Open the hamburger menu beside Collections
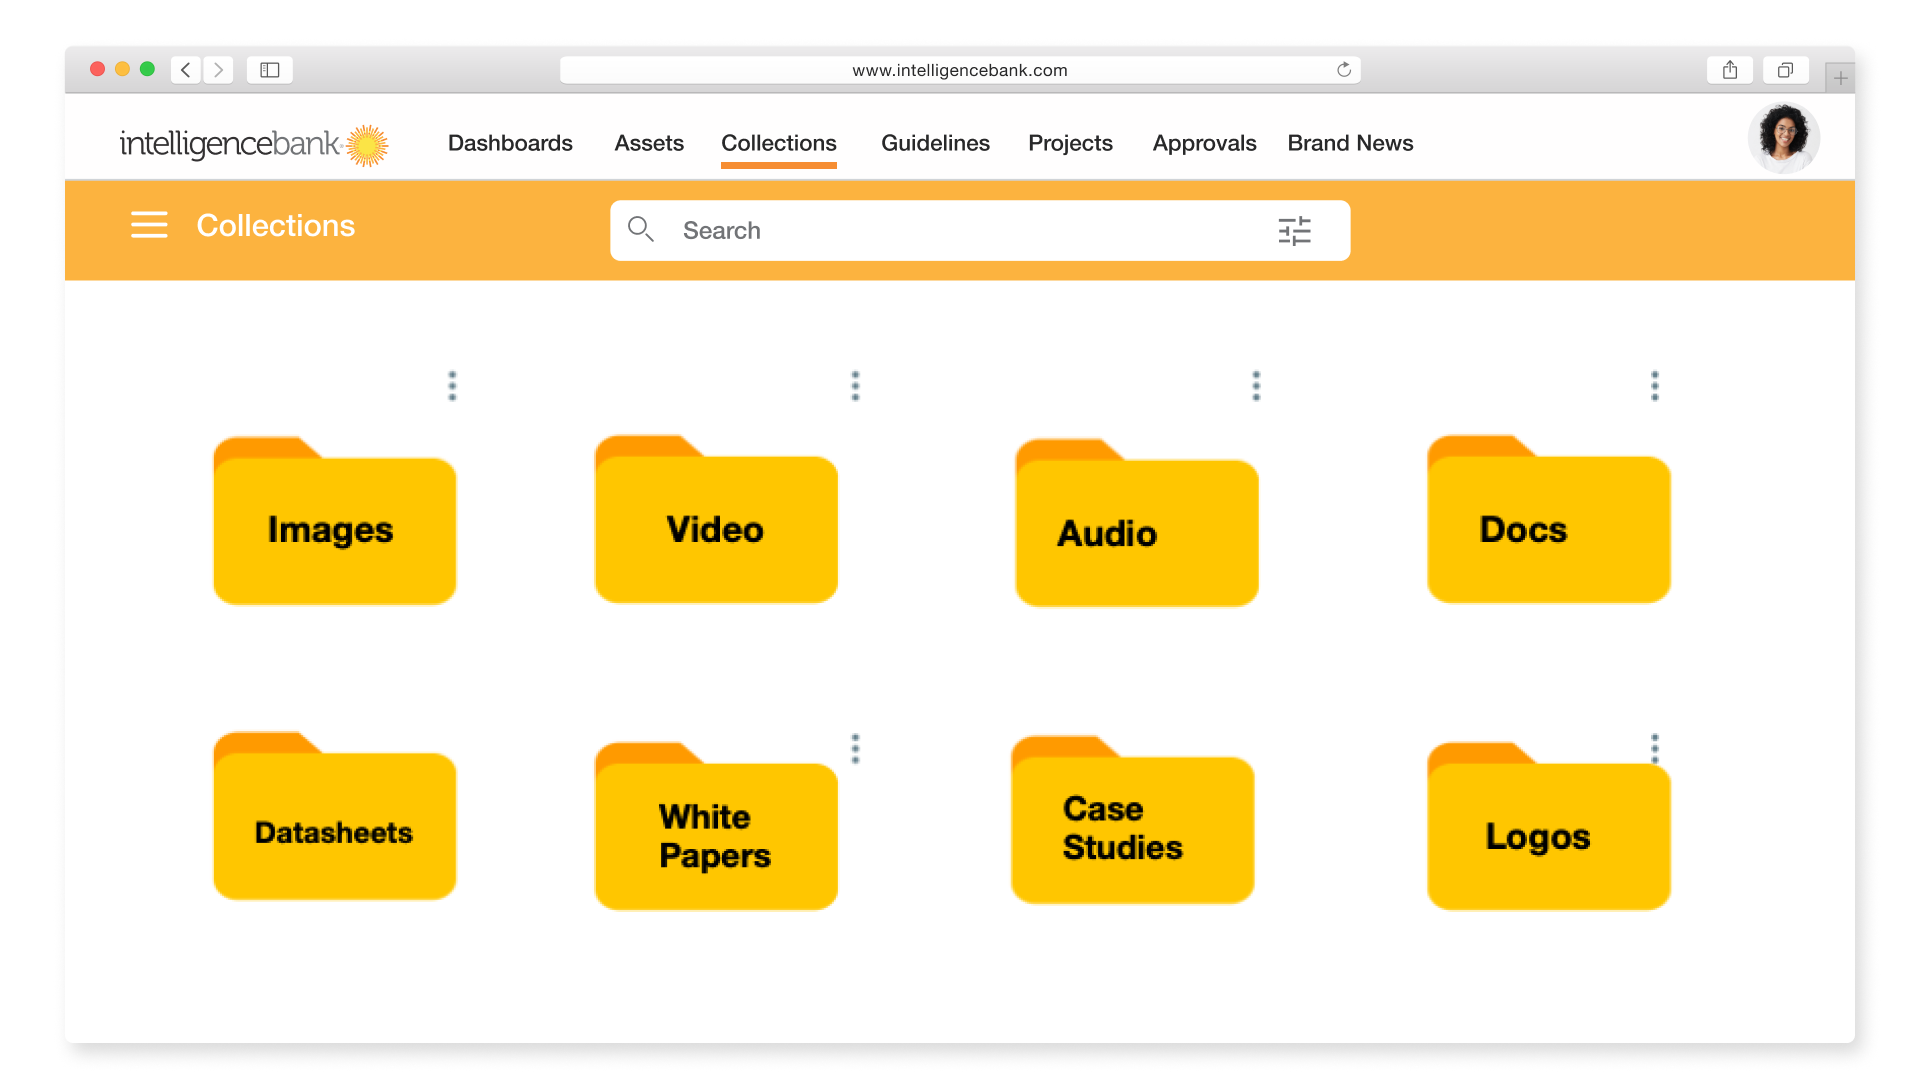1920x1080 pixels. 149,225
